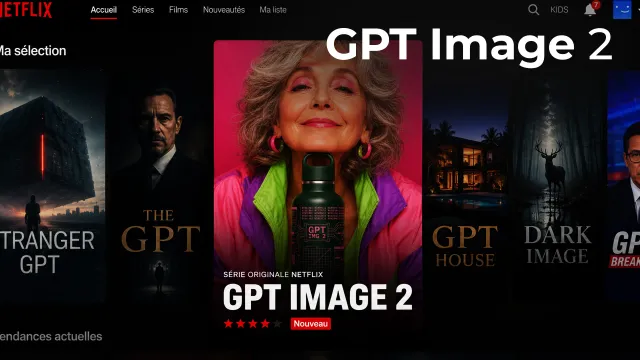Viewport: 640px width, 360px height.
Task: Click the red Nouveau badge
Action: point(311,324)
